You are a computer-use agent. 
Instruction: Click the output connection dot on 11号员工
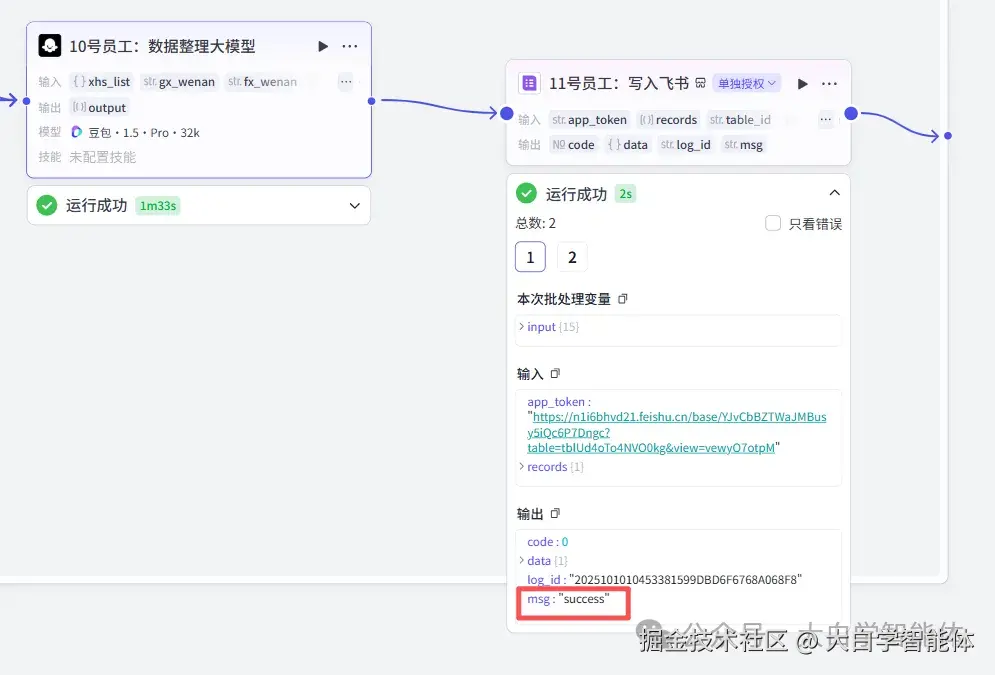pyautogui.click(x=851, y=115)
